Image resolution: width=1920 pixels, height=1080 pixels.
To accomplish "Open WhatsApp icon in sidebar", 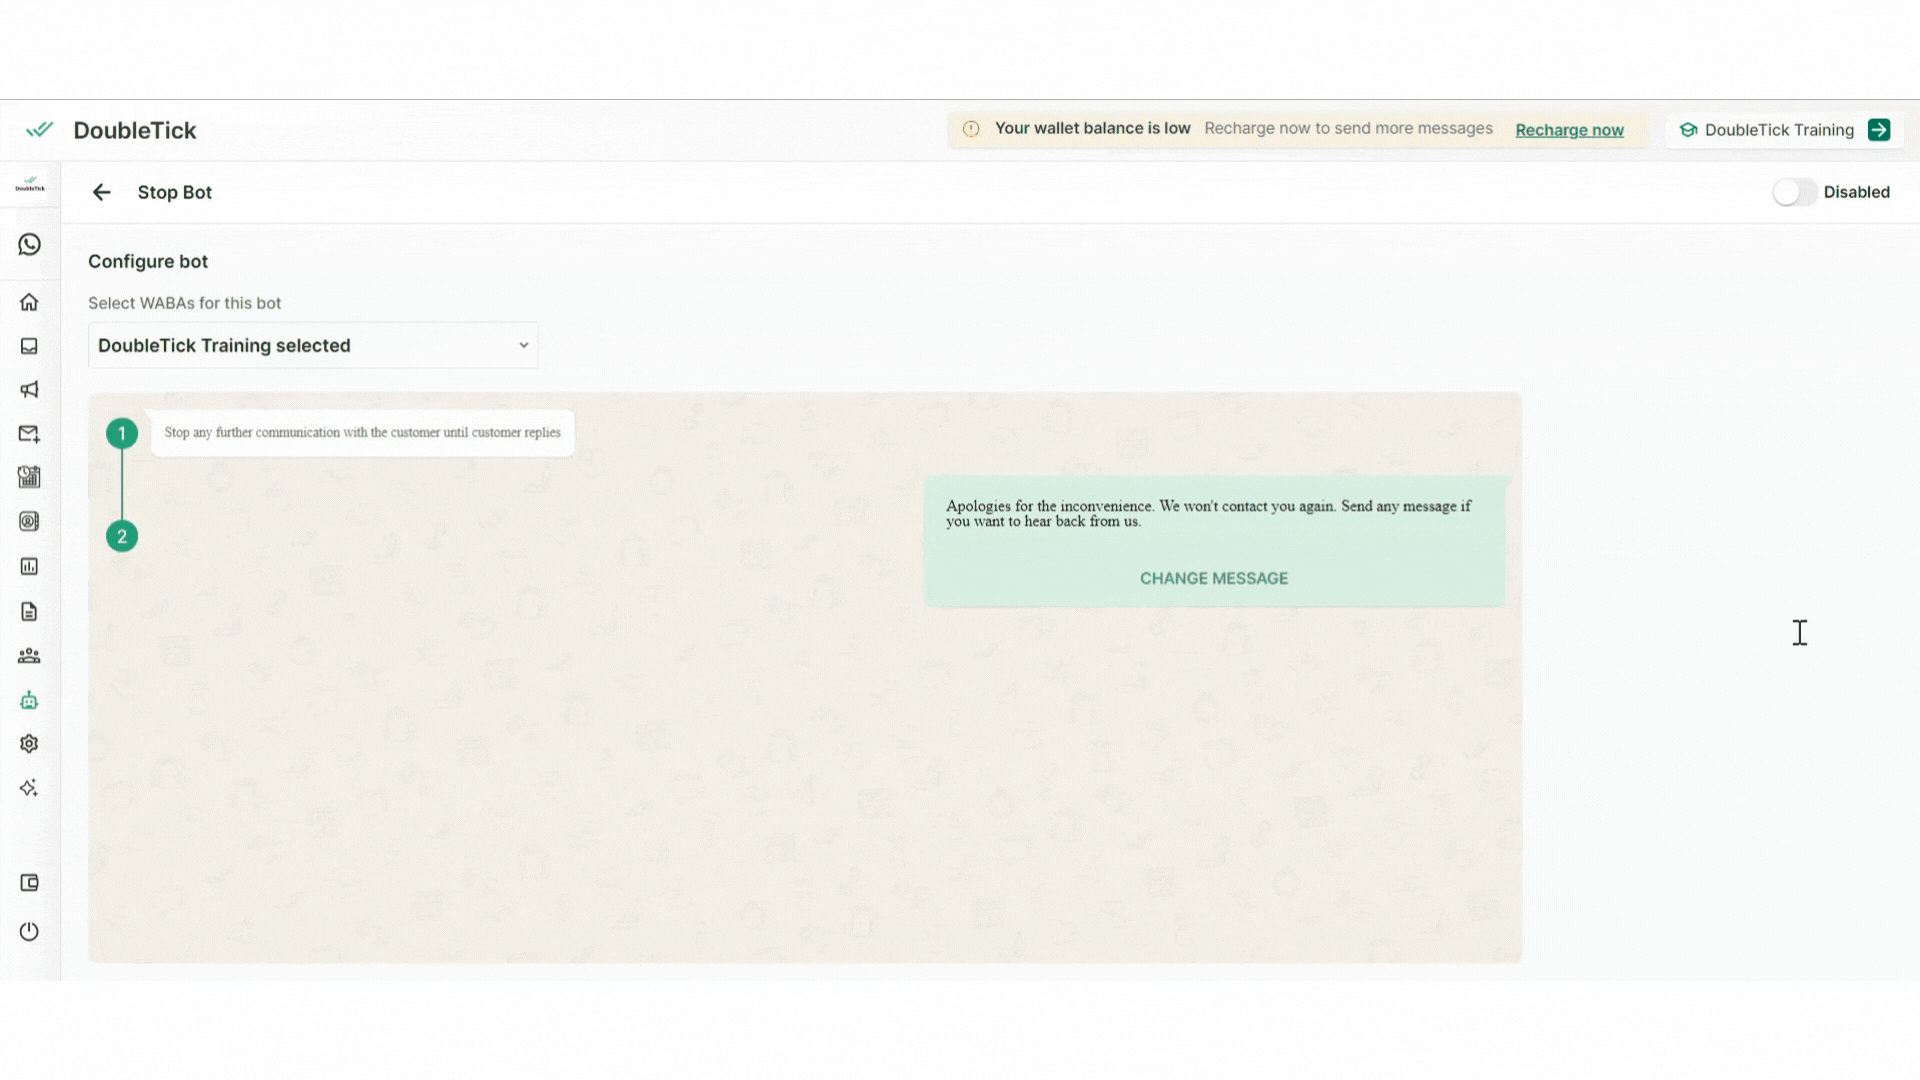I will [29, 245].
